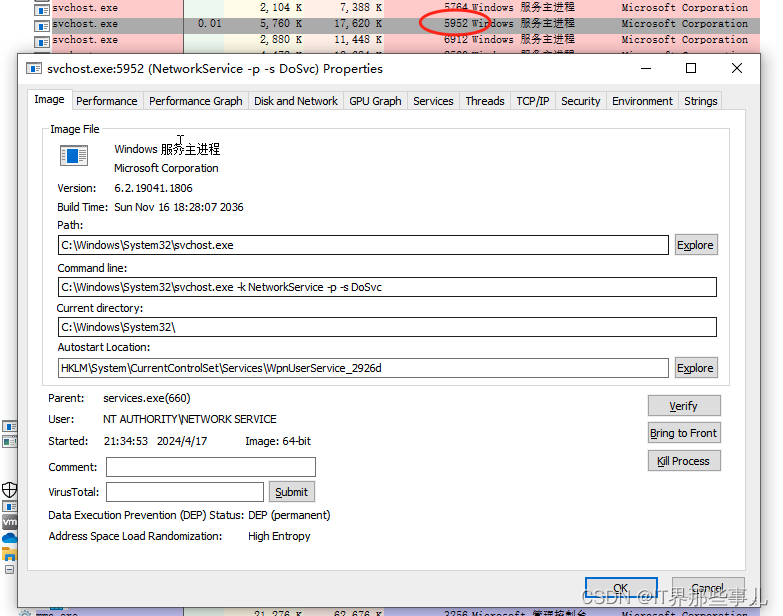Click the parent text services.exe(660)

(x=146, y=398)
